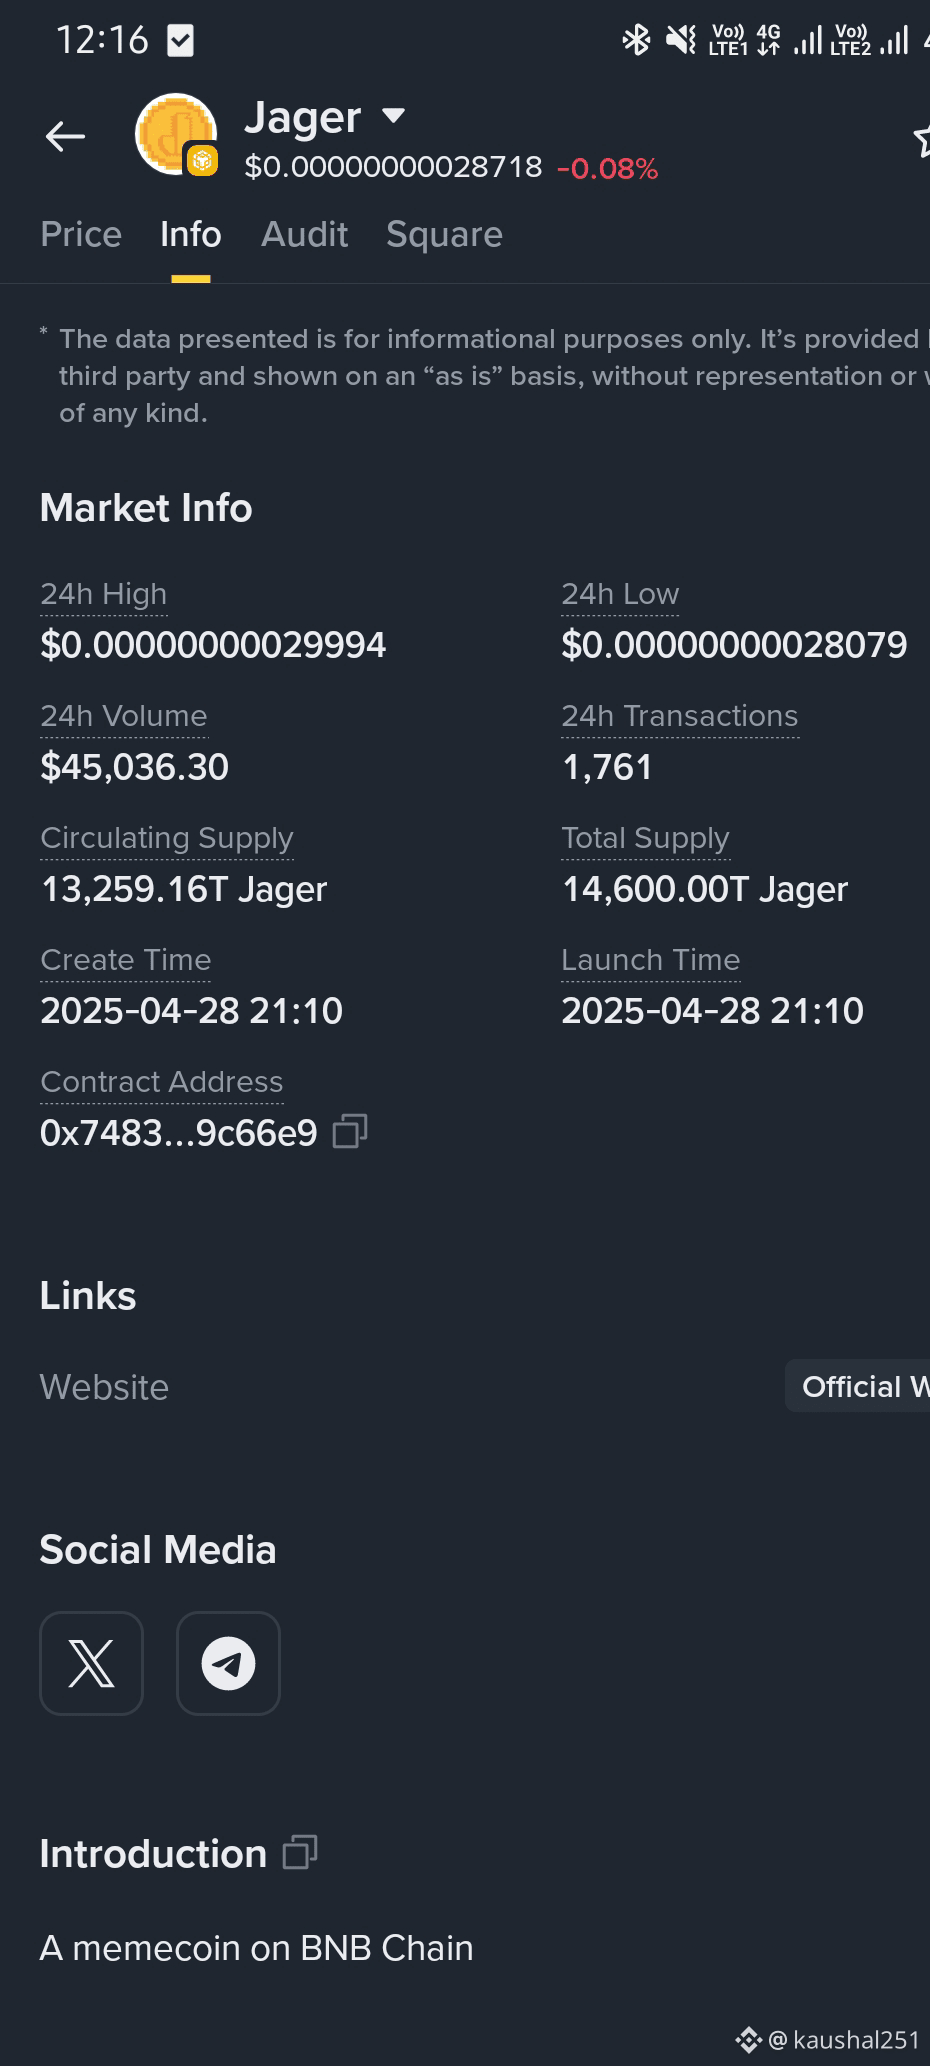Open the Square tab

point(444,234)
